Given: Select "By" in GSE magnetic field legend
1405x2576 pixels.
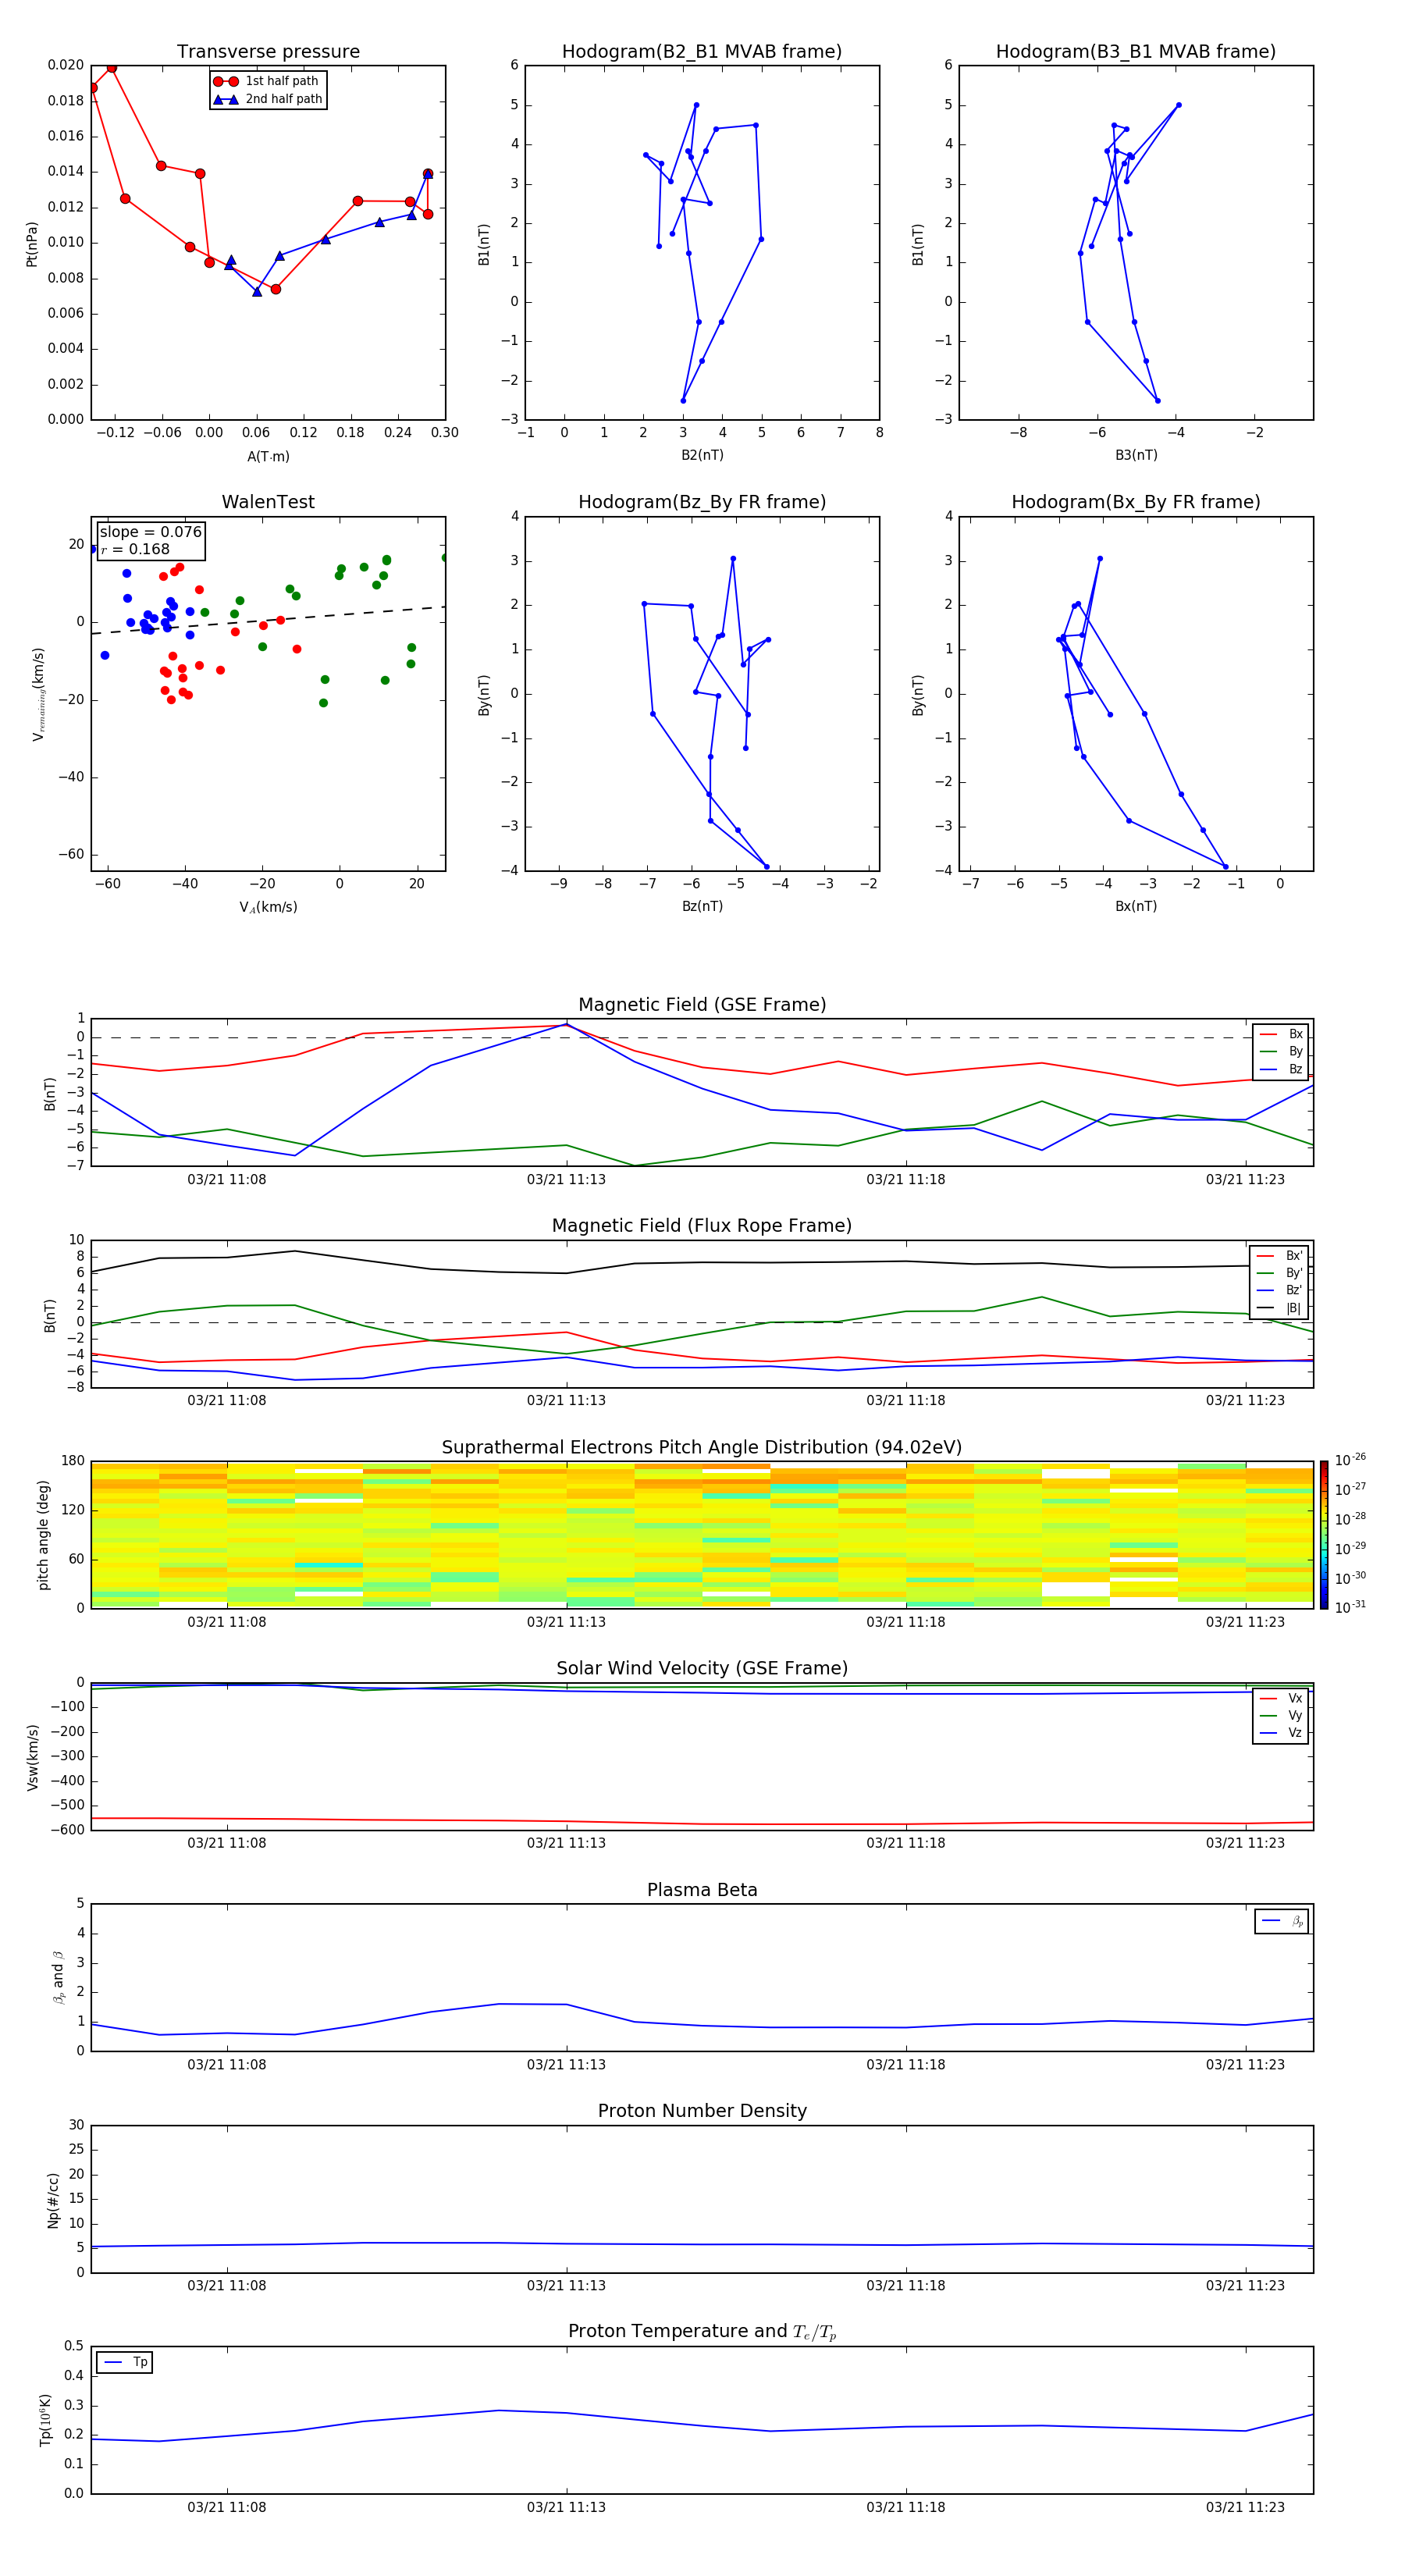Looking at the screenshot, I should point(1282,1052).
